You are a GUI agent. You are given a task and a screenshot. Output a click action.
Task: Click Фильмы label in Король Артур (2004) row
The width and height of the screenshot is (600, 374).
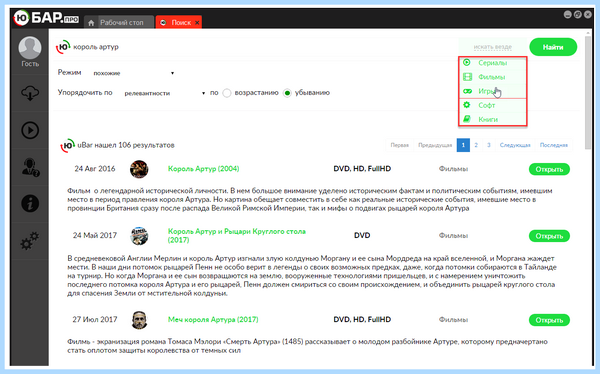pos(453,169)
